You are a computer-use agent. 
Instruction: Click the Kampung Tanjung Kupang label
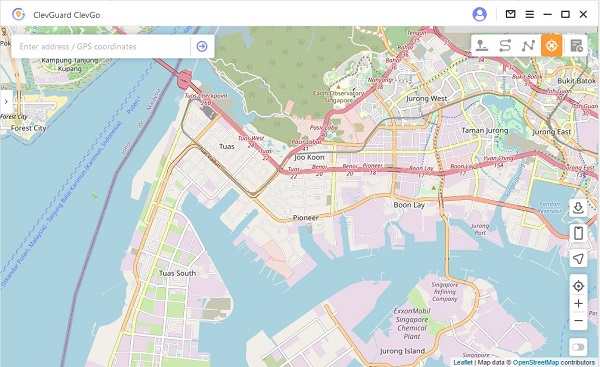click(x=70, y=64)
